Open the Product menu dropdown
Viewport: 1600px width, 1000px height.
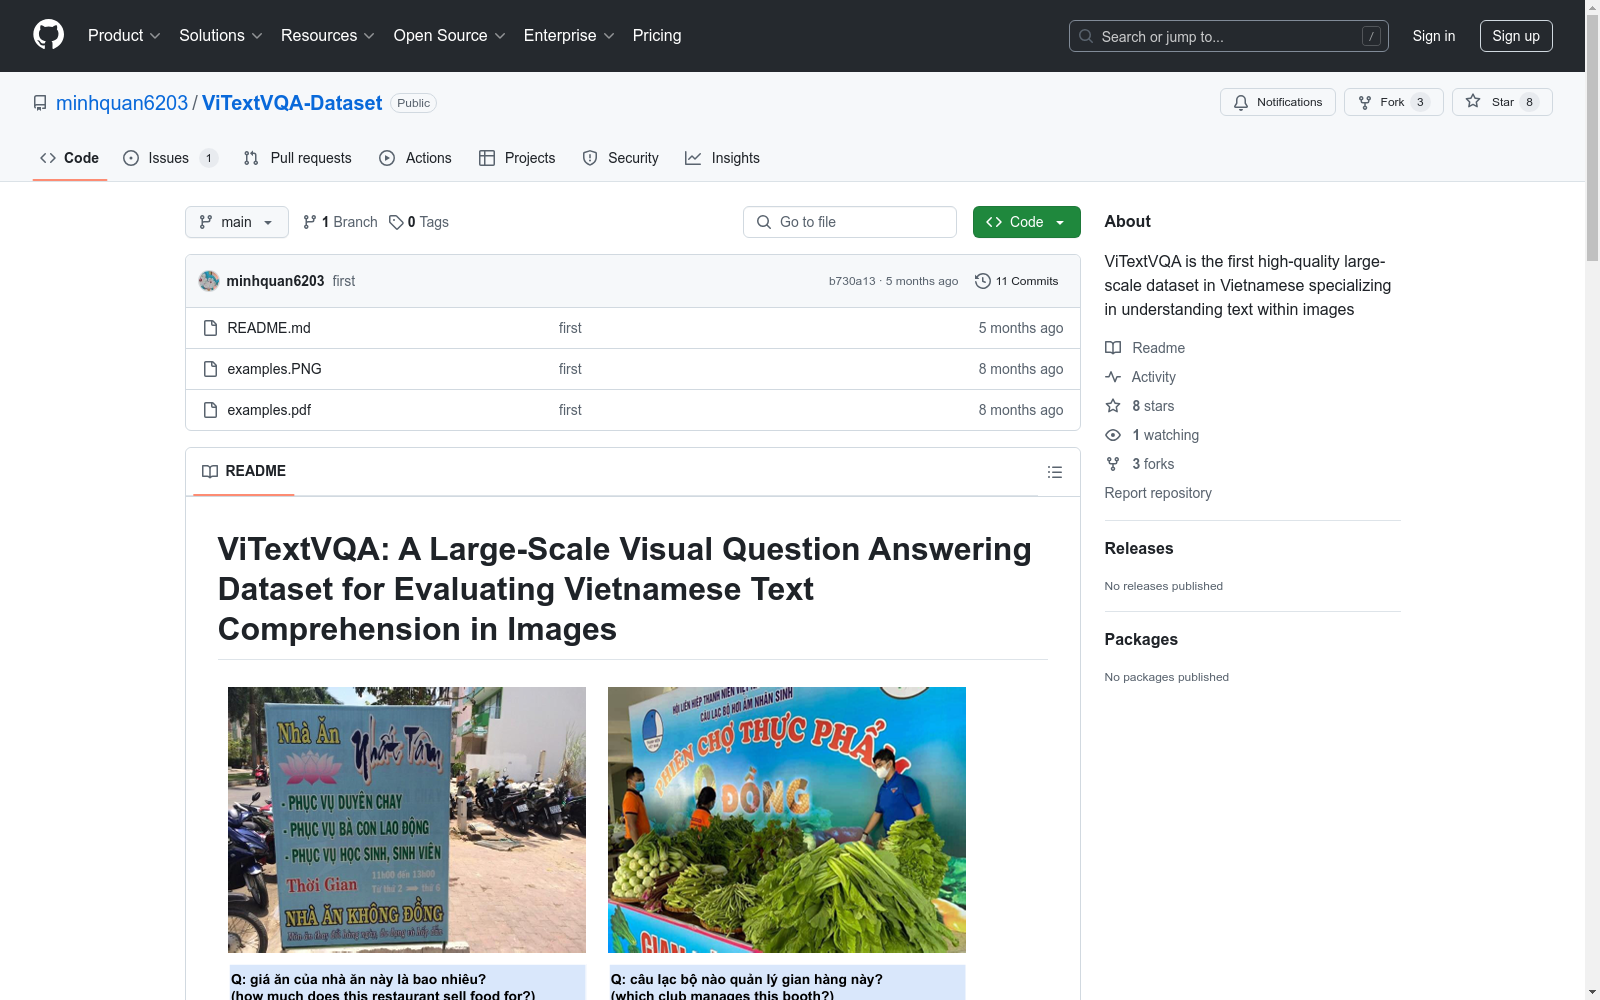point(124,35)
